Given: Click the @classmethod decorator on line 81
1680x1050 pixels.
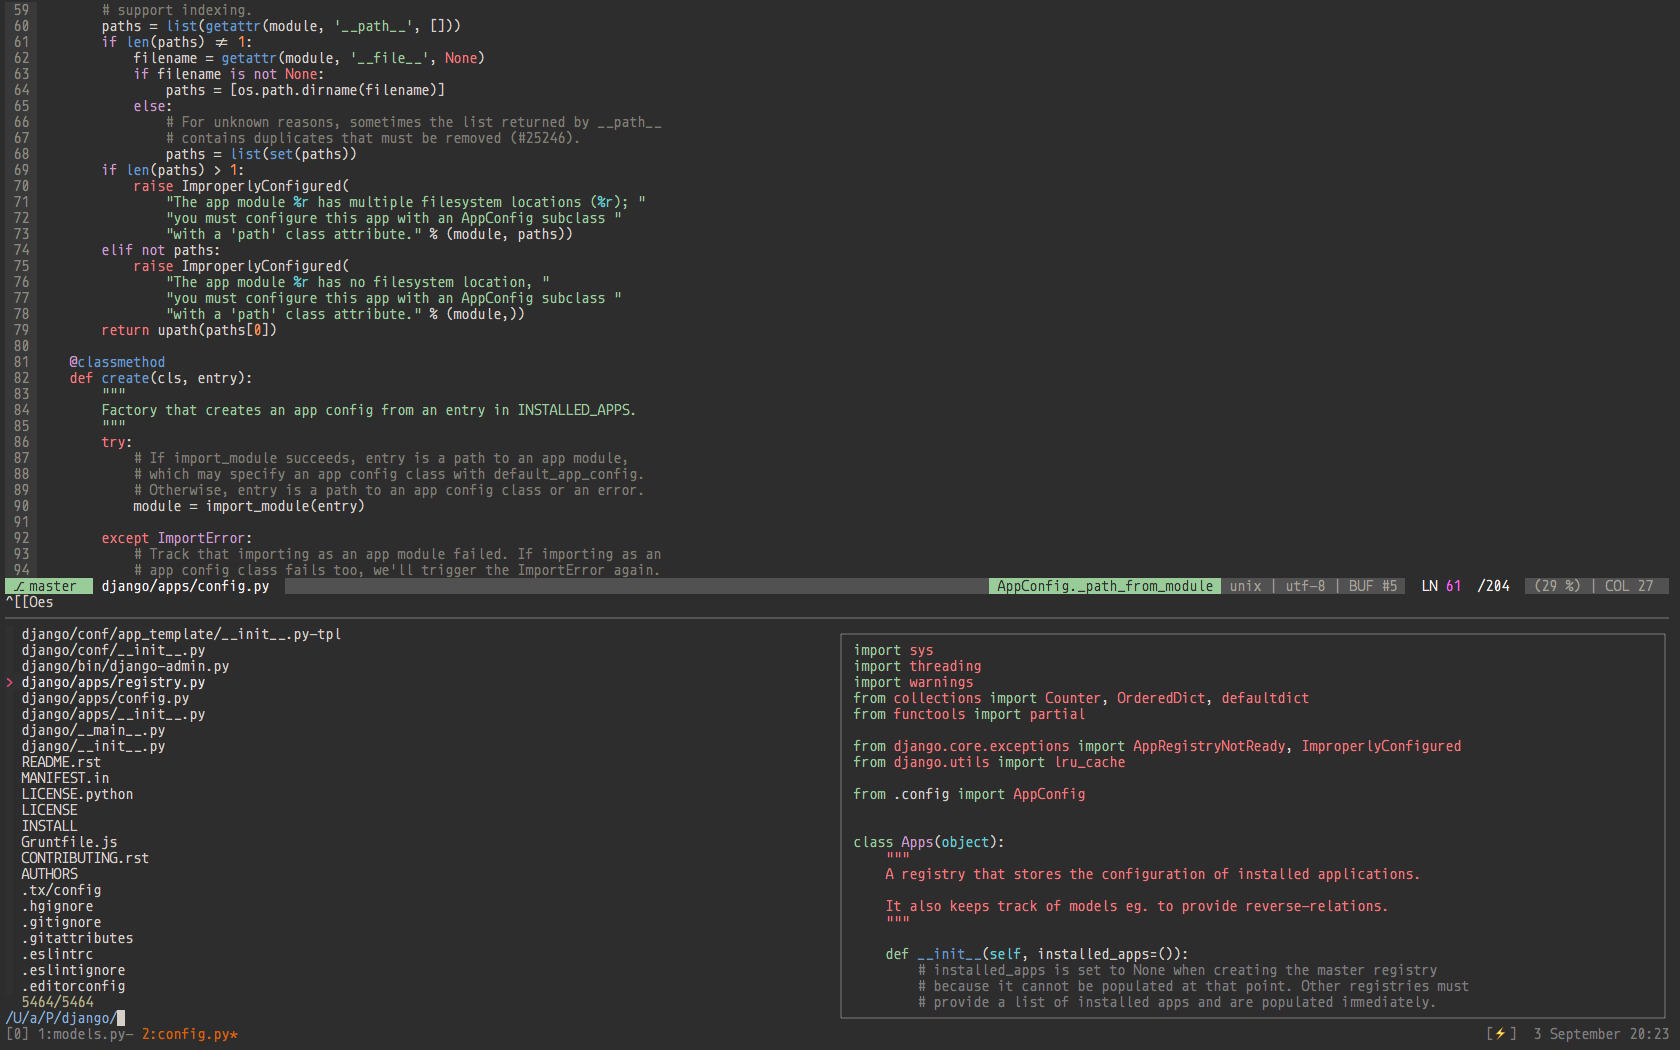Looking at the screenshot, I should (117, 362).
